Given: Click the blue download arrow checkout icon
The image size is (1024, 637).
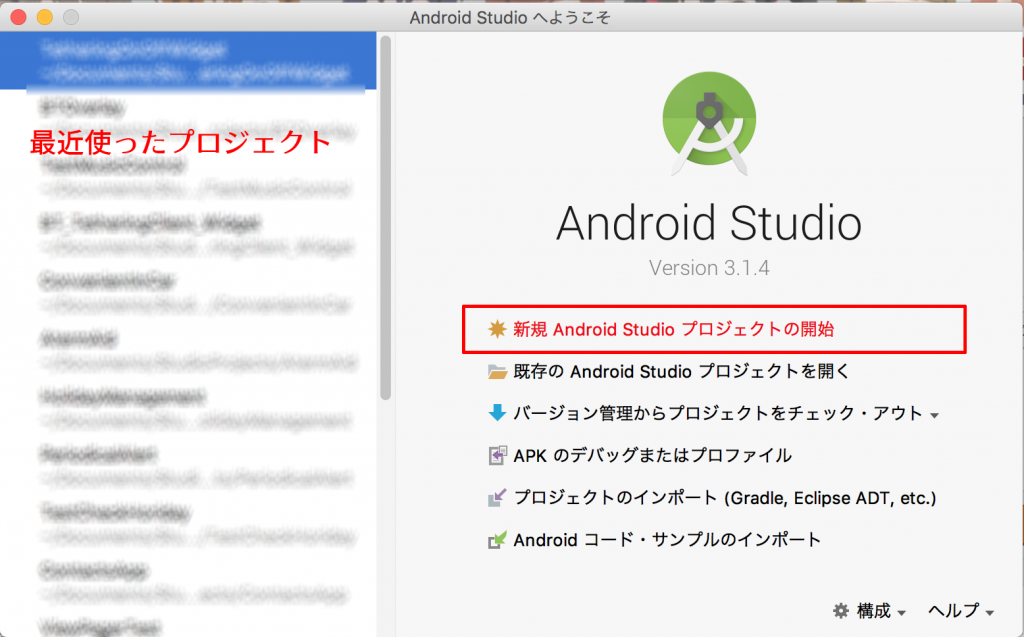Looking at the screenshot, I should tap(497, 412).
